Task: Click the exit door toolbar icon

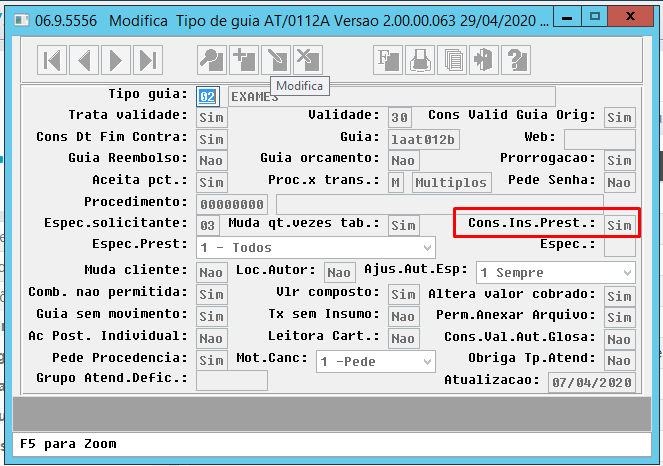Action: point(484,60)
